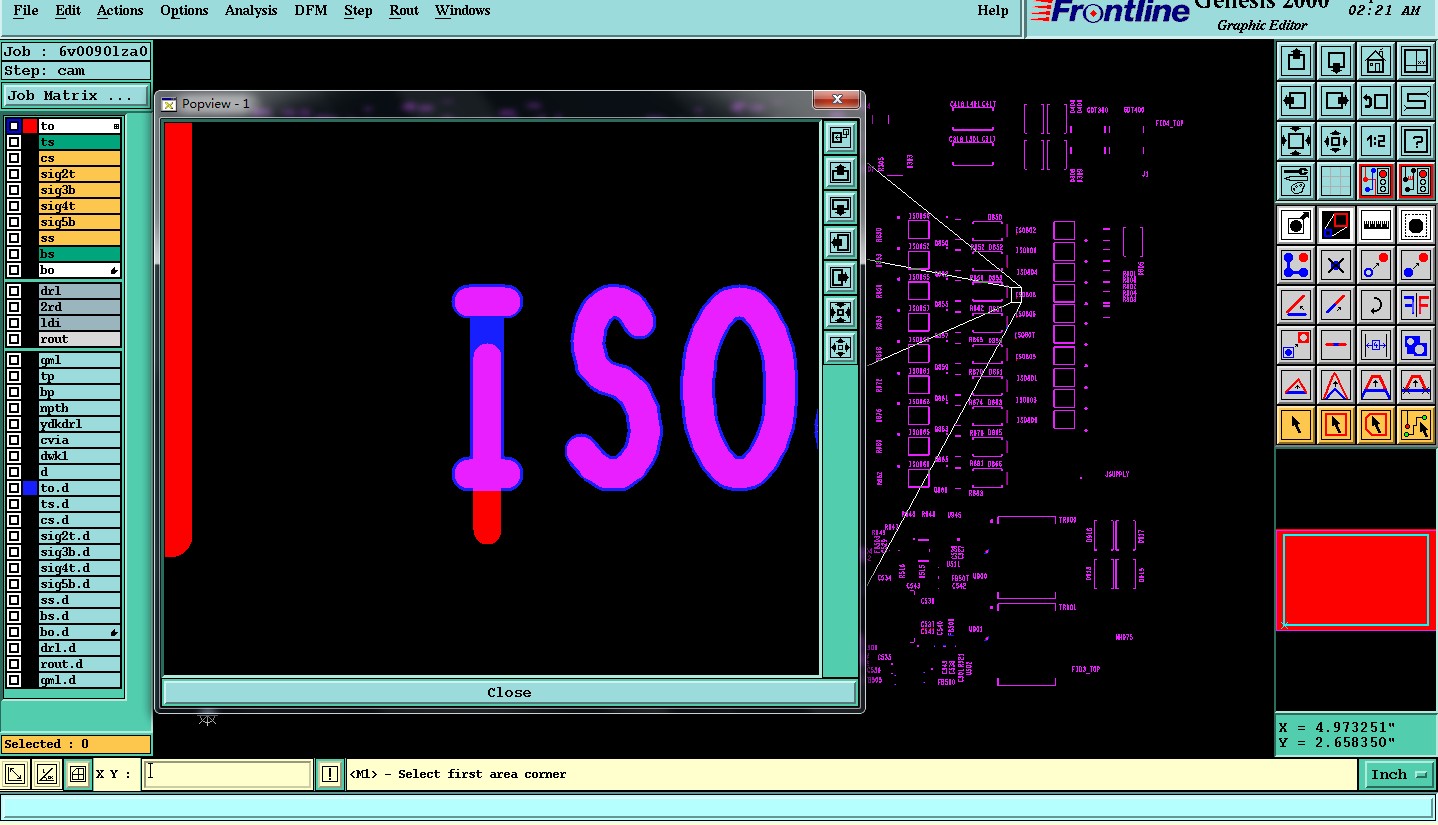Select the curved arrow rotate tool
The image size is (1438, 825).
point(1376,305)
